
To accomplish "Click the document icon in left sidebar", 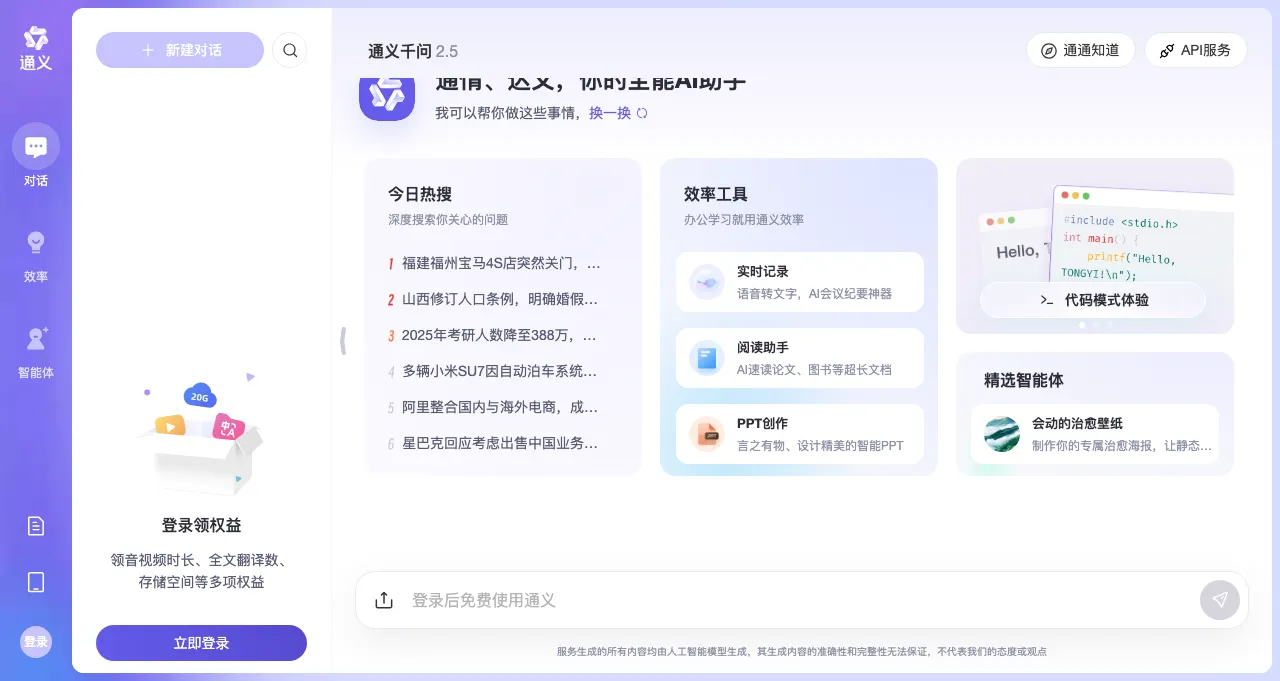I will click(36, 526).
